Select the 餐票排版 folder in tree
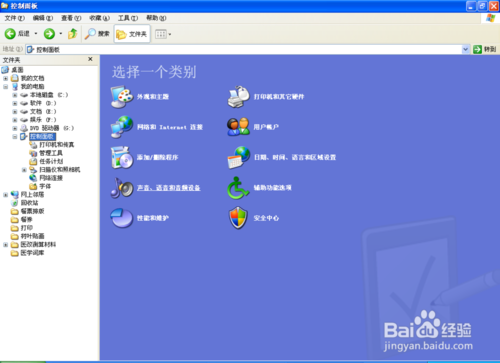Screen dimensions: 500x363 32,211
